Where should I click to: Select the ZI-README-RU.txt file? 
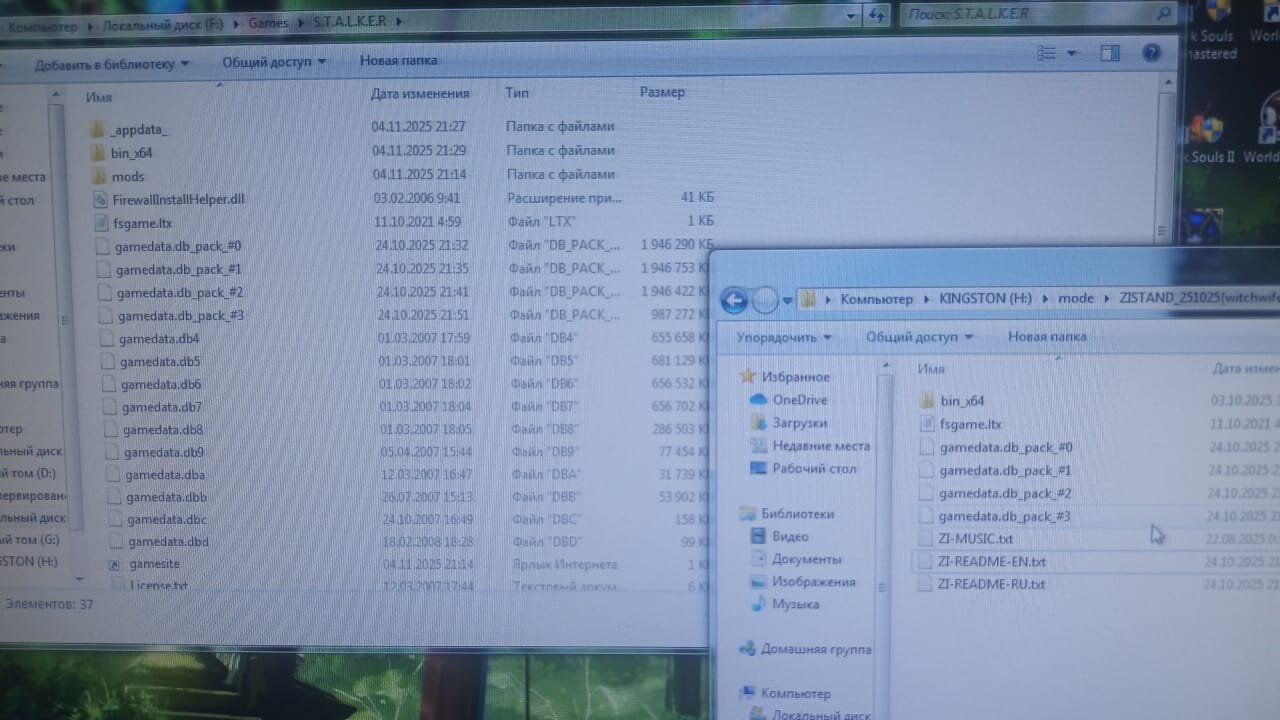coord(982,584)
